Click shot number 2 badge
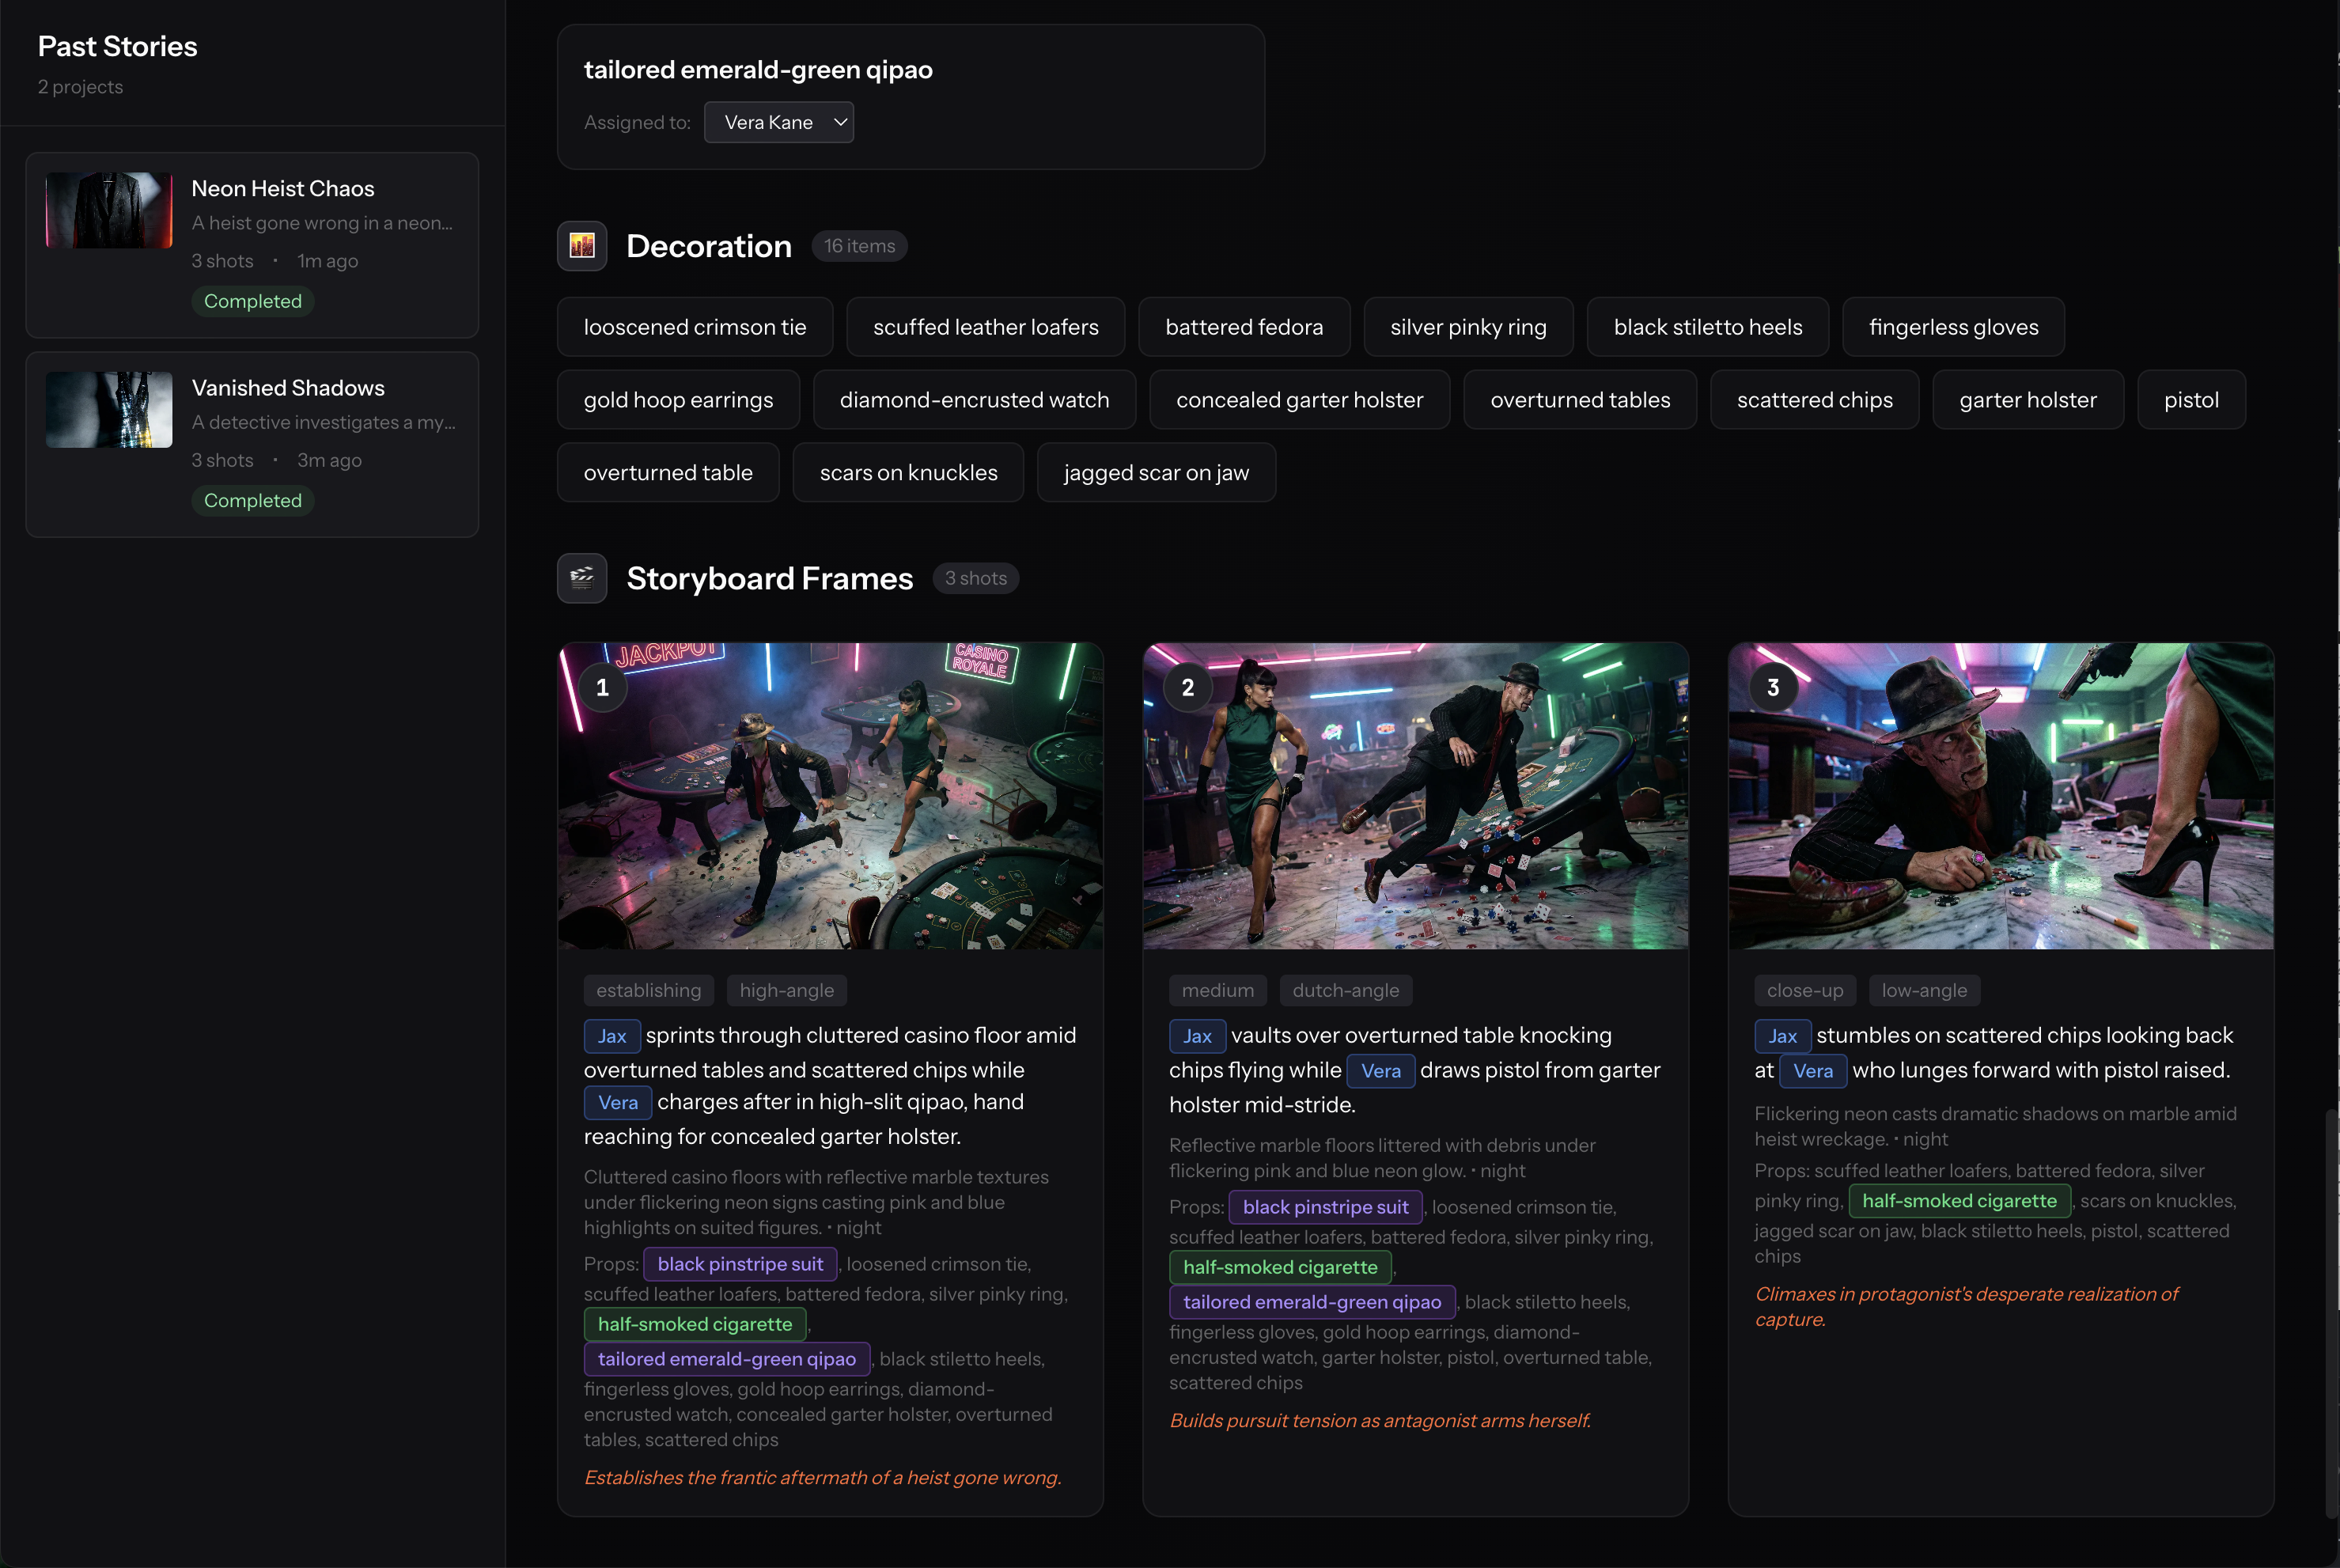 click(x=1188, y=688)
